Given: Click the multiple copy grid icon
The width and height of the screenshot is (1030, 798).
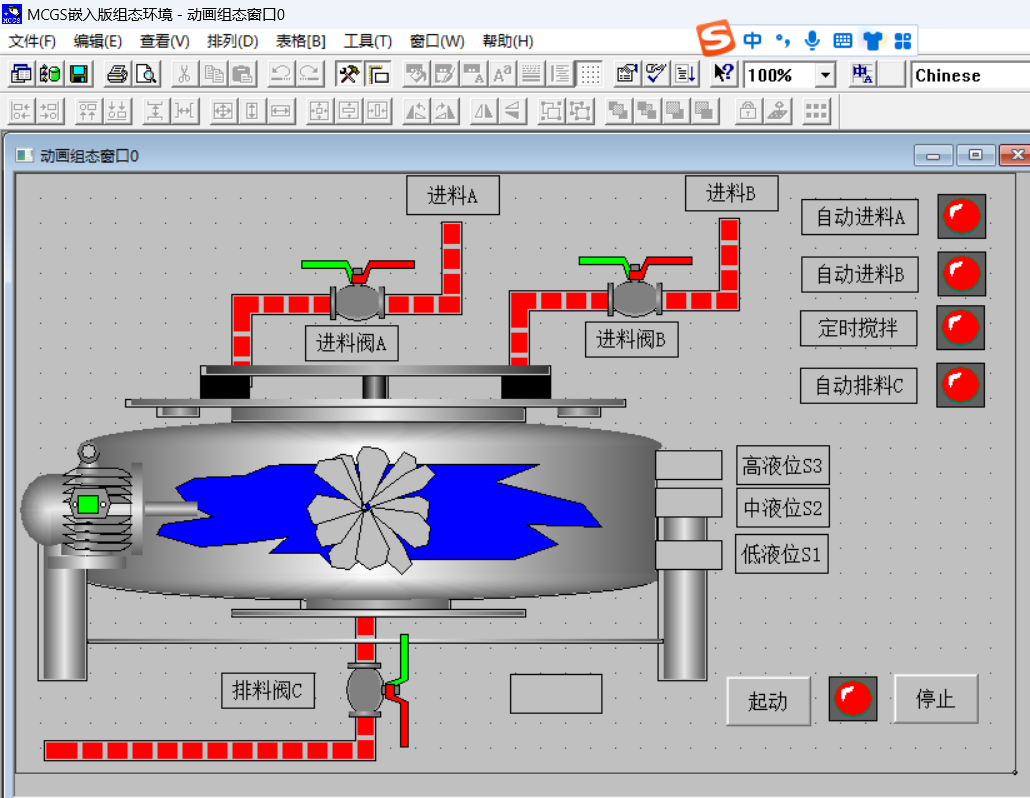Looking at the screenshot, I should click(815, 111).
